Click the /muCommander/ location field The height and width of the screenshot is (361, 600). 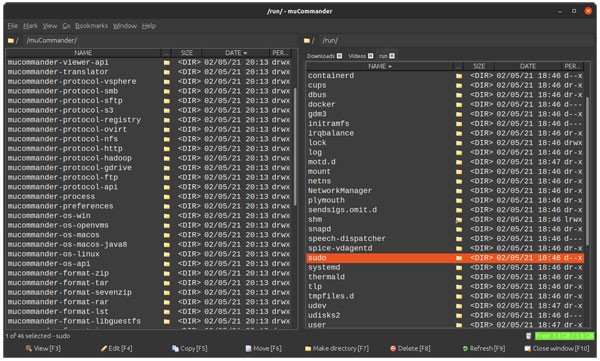coord(159,40)
